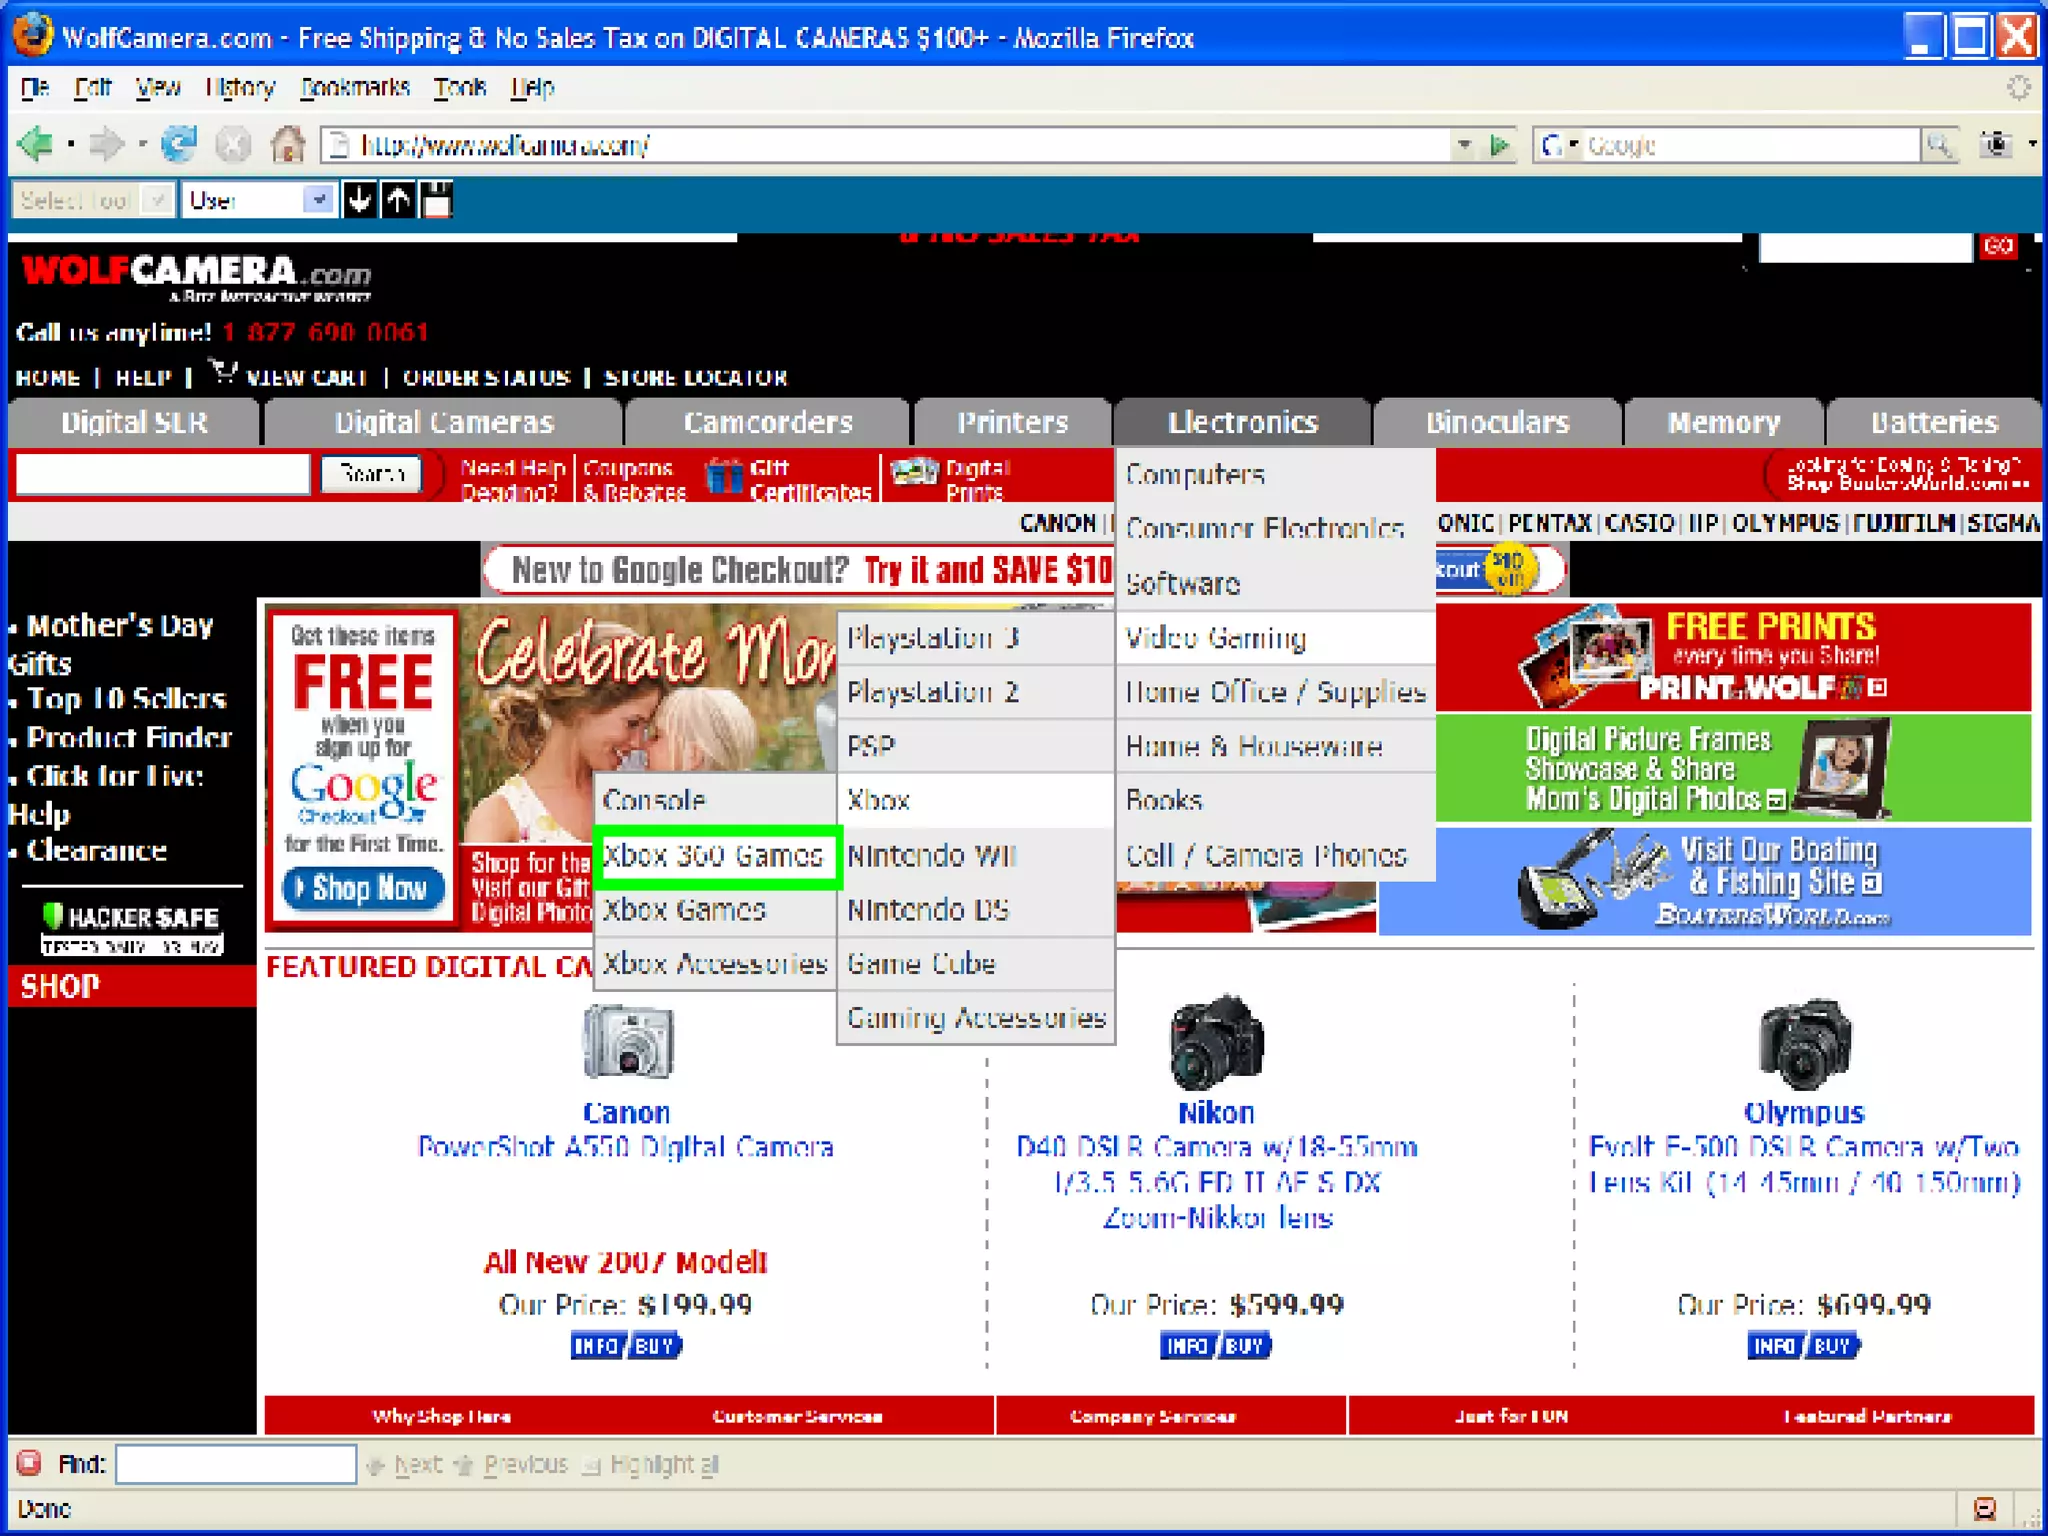This screenshot has height=1536, width=2048.
Task: Expand the URL history dropdown arrow
Action: pos(1464,146)
